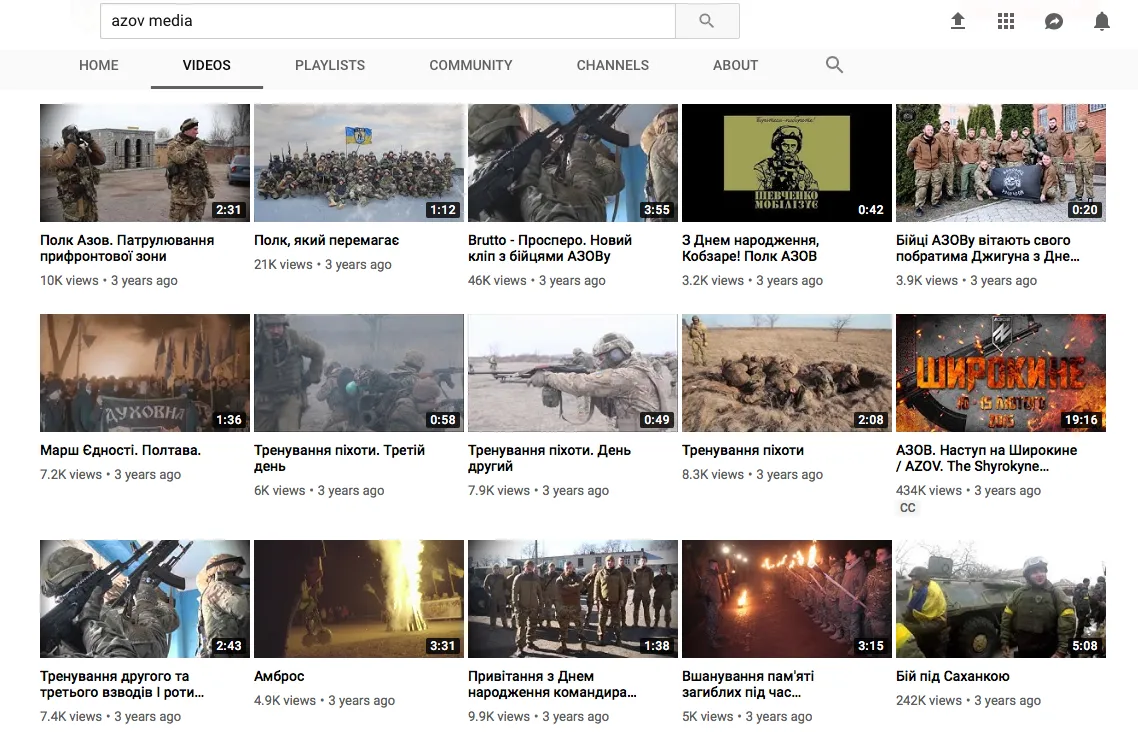Open title 'Привітання з Днем народження командира'

552,684
